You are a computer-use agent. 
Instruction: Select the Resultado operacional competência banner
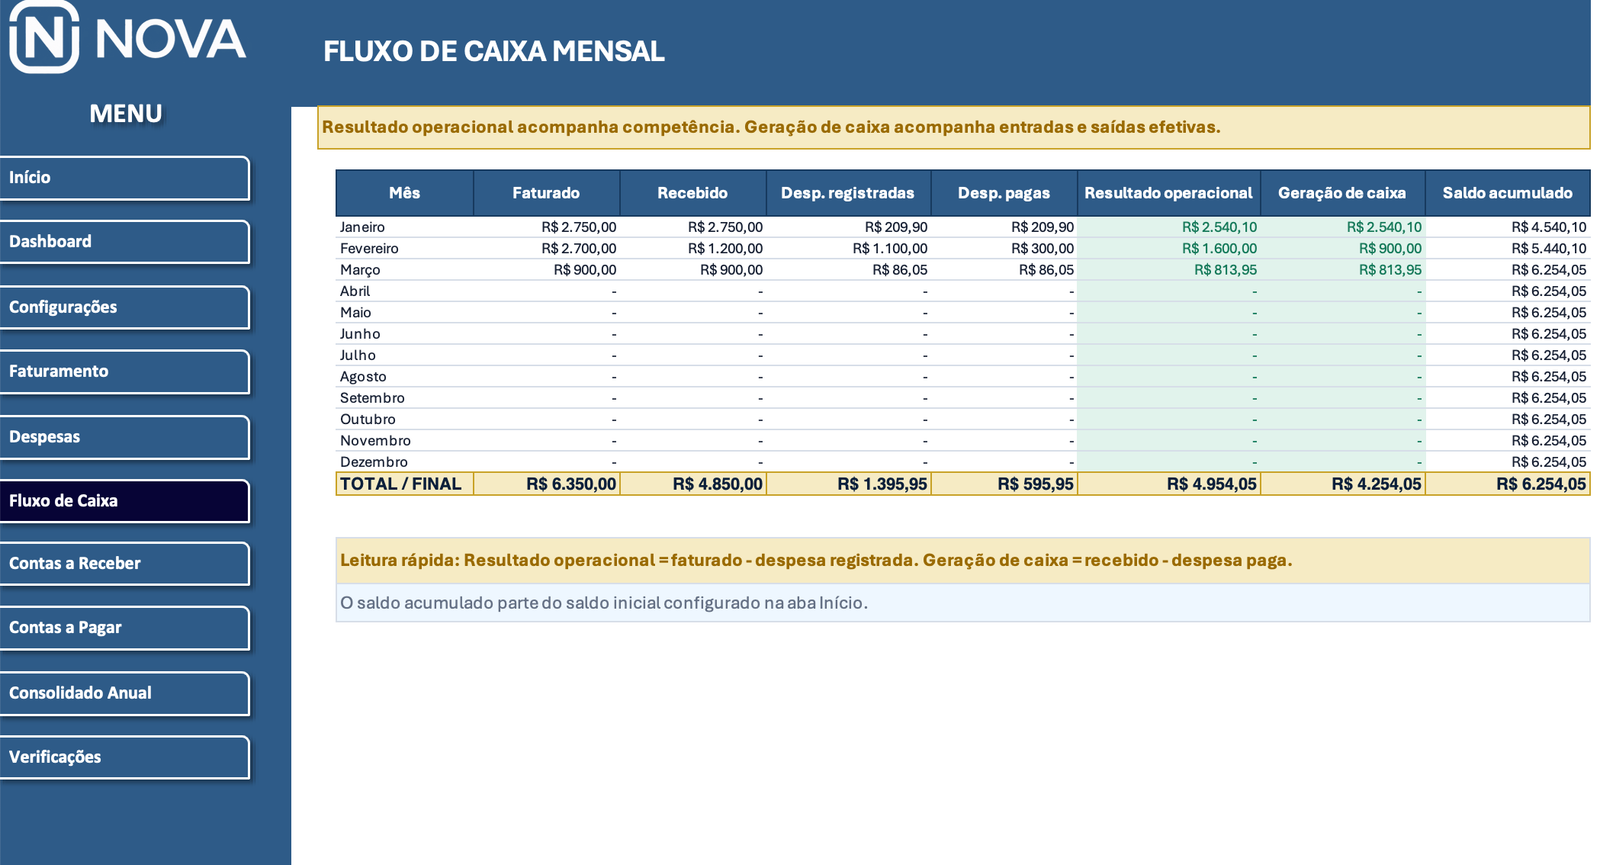pyautogui.click(x=953, y=128)
